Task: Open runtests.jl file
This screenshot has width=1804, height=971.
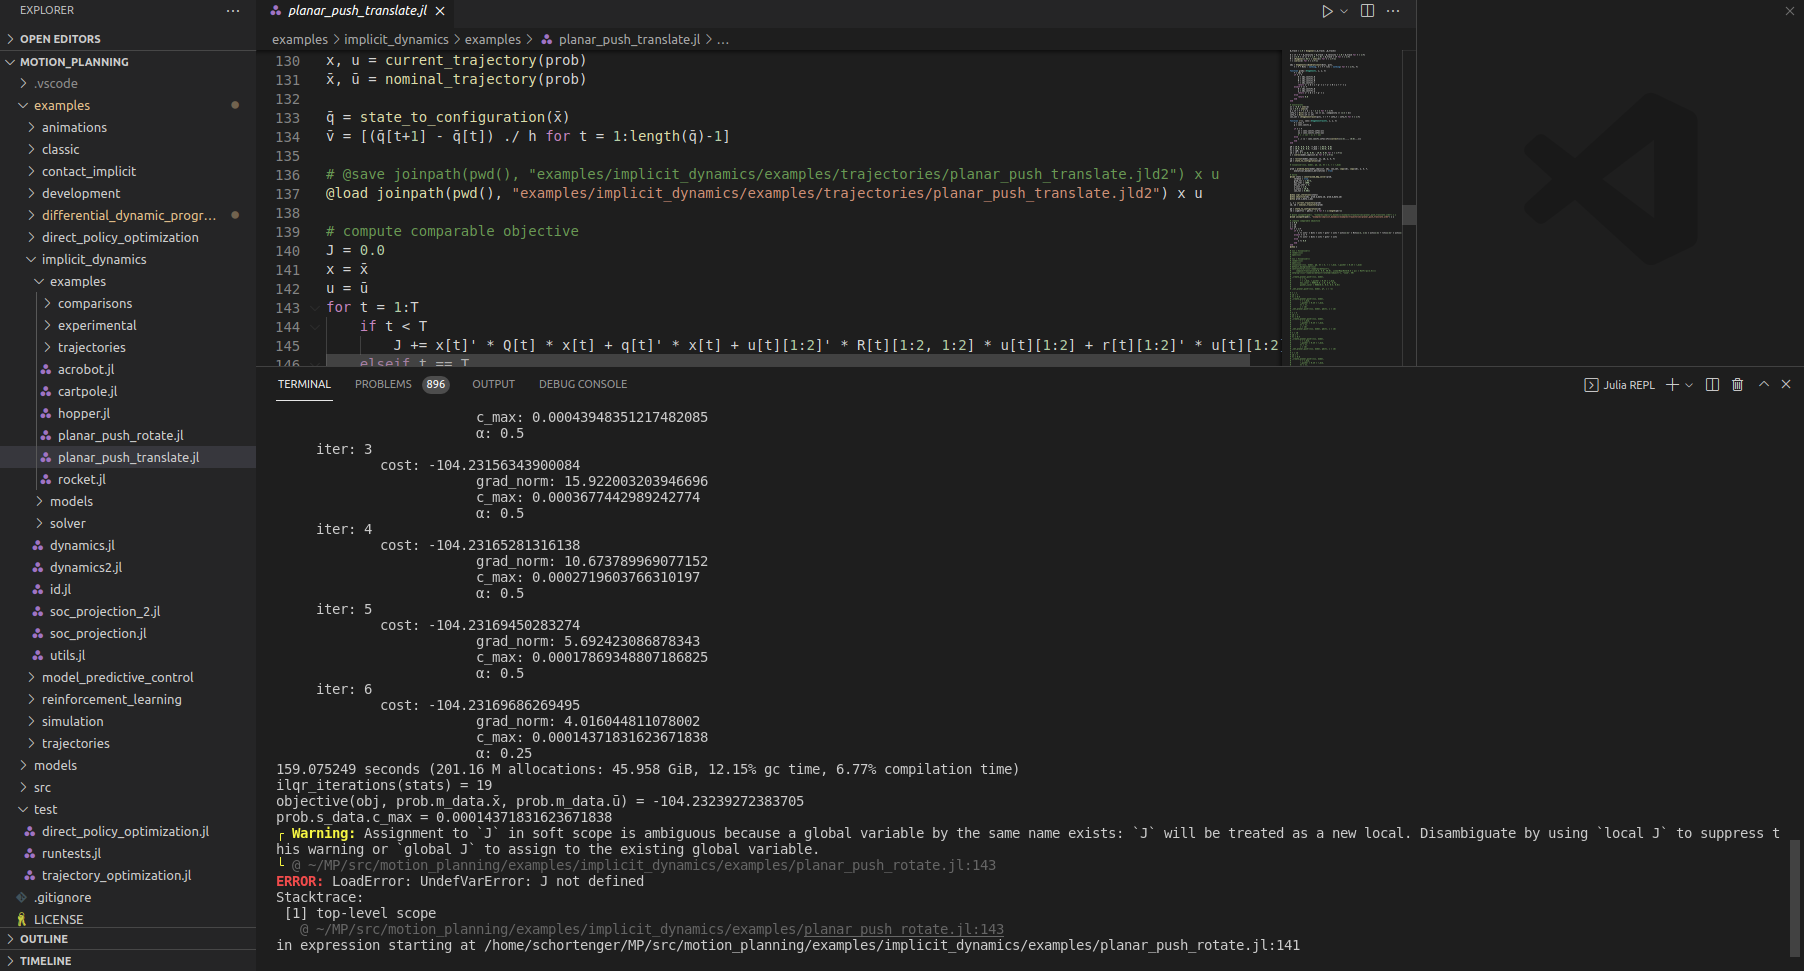Action: coord(128,854)
